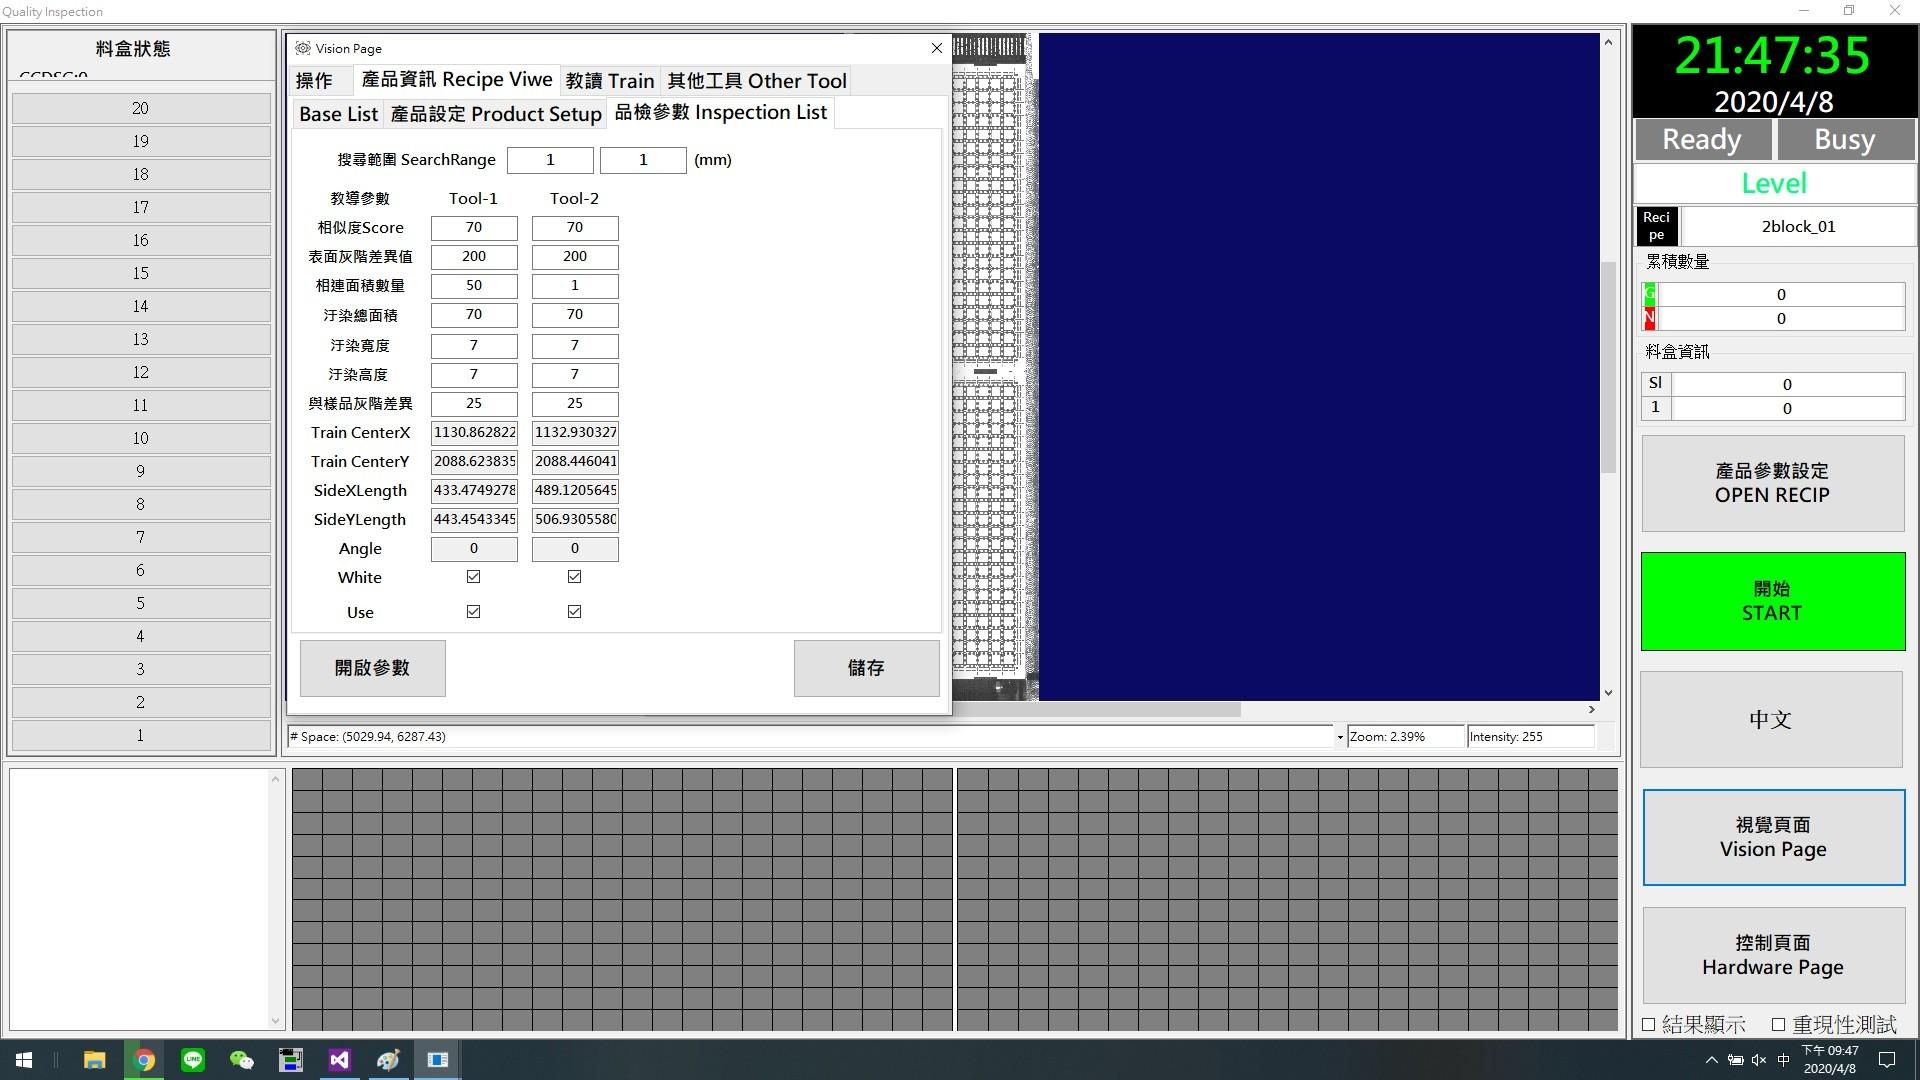
Task: Uncheck White checkbox for Tool-1
Action: (x=473, y=577)
